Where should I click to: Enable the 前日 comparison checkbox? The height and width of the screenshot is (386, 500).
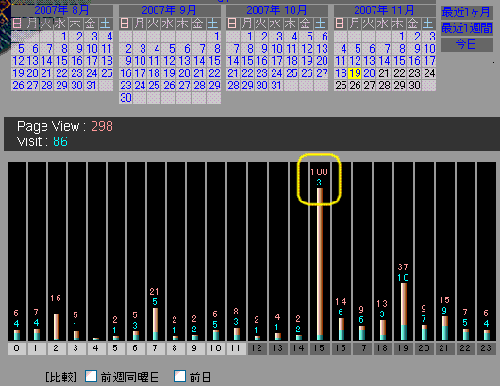(180, 376)
